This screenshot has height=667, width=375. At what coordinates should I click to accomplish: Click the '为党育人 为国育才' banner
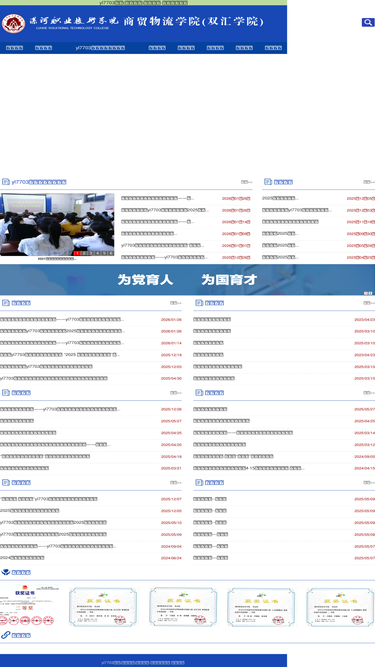(188, 279)
